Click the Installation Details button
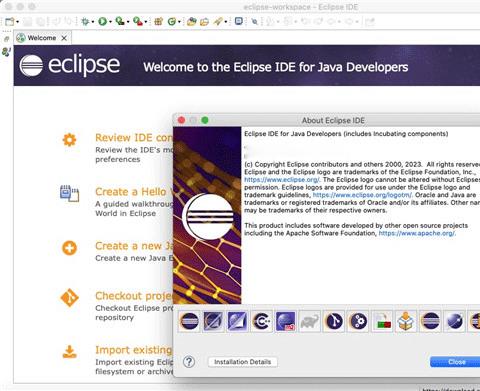Screen dimensions: 480x391 coord(243,362)
